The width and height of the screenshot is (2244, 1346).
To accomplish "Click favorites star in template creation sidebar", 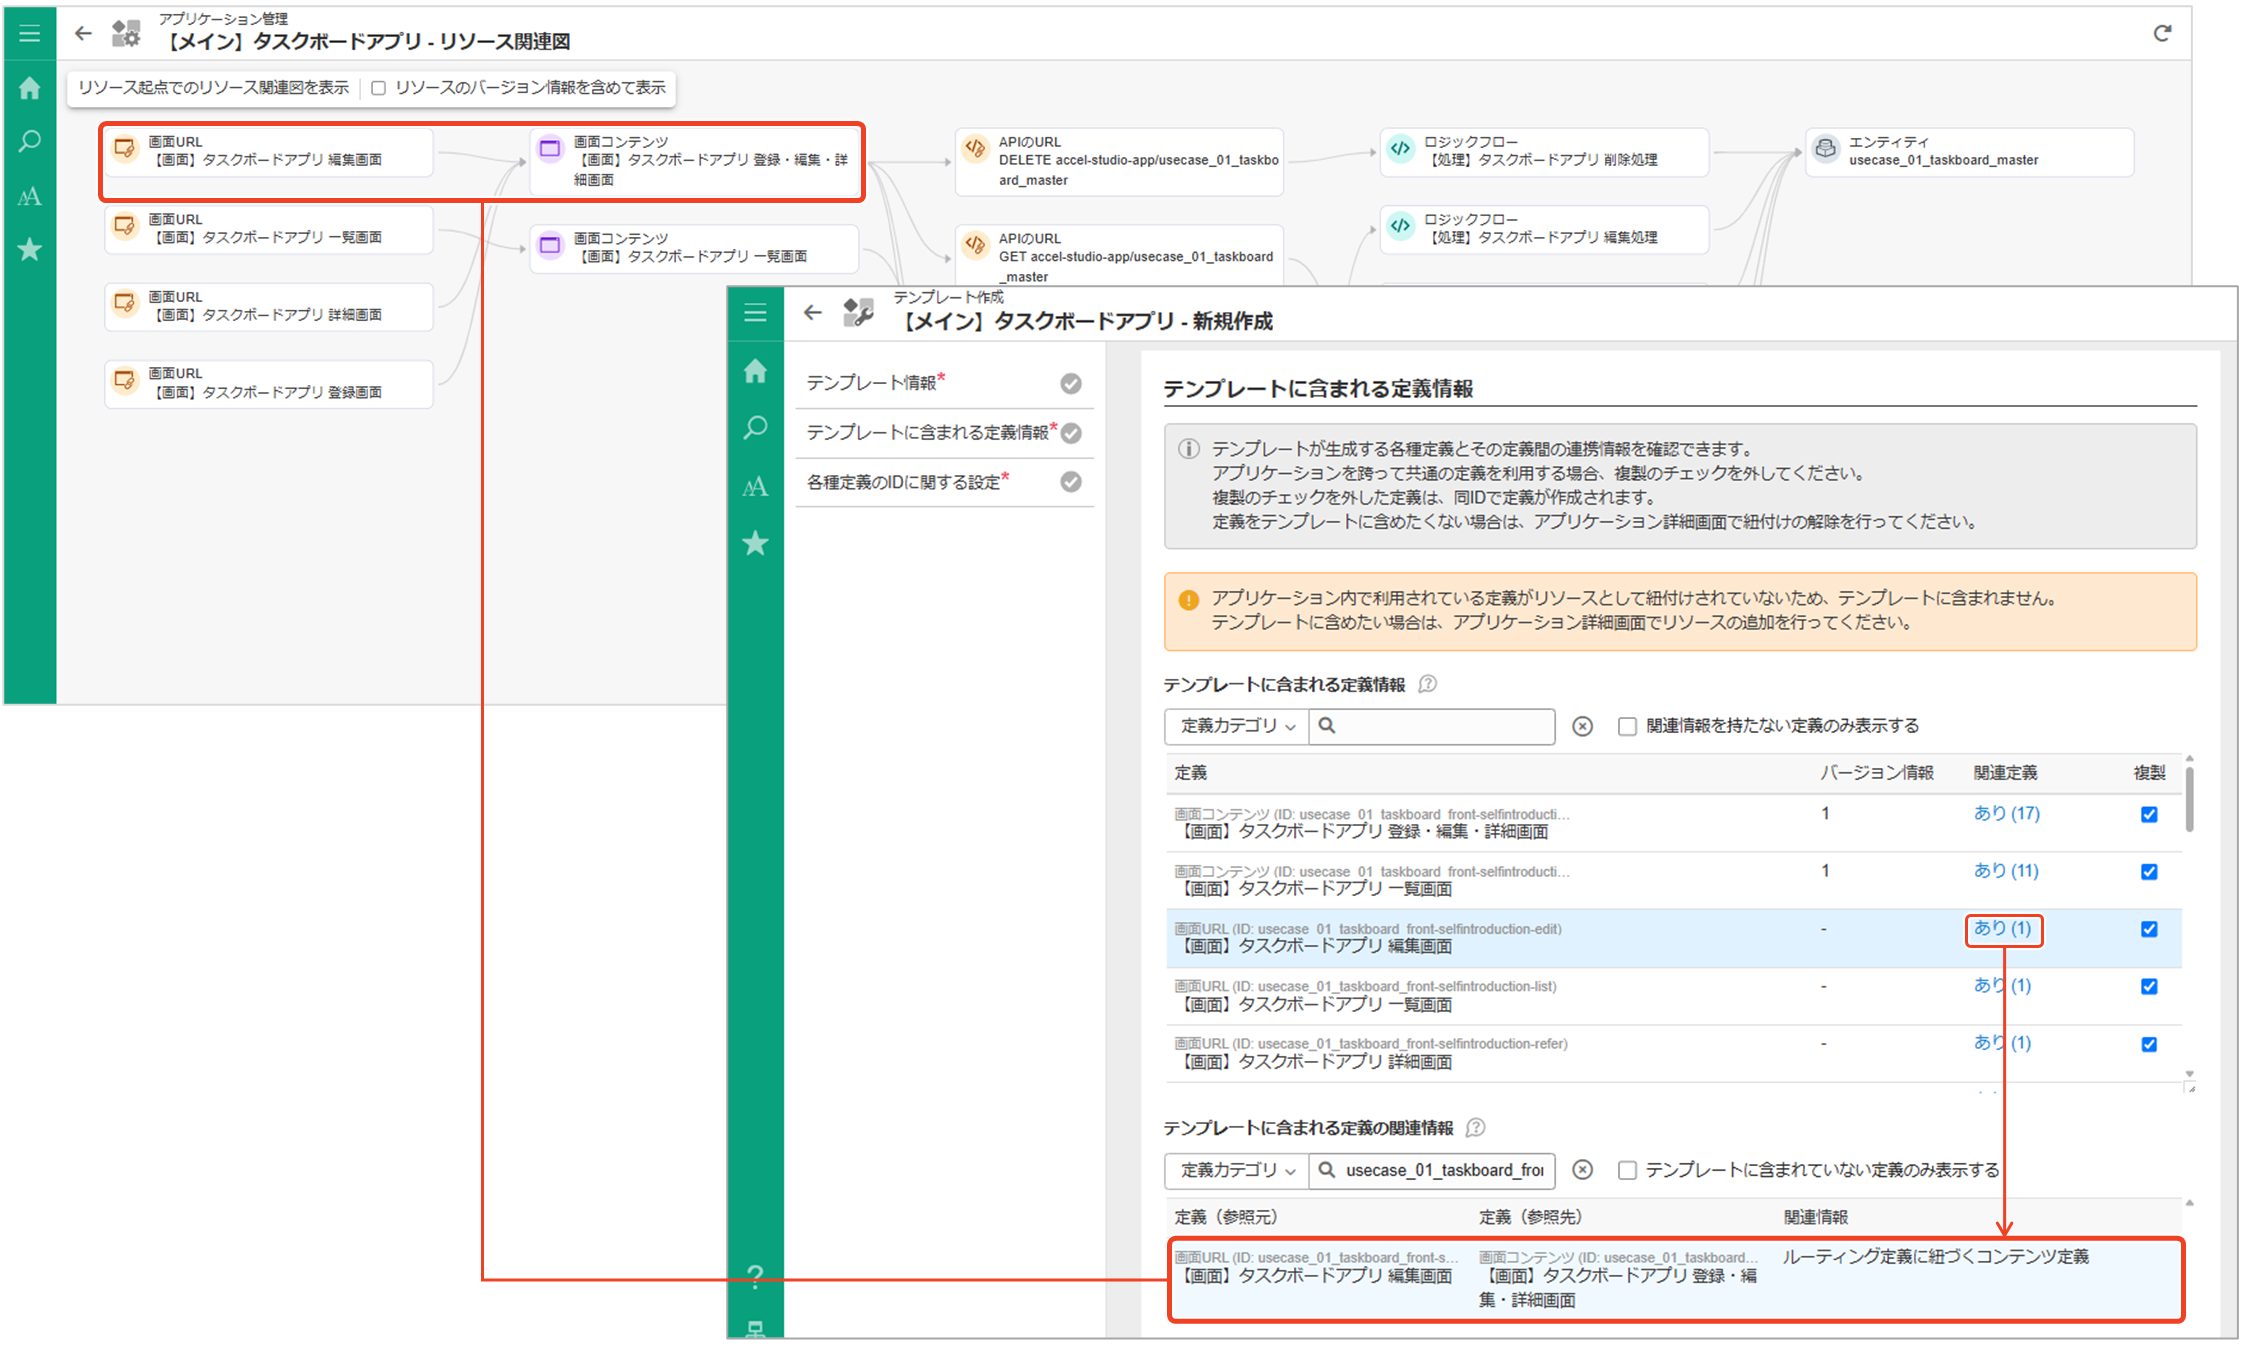I will tap(755, 543).
